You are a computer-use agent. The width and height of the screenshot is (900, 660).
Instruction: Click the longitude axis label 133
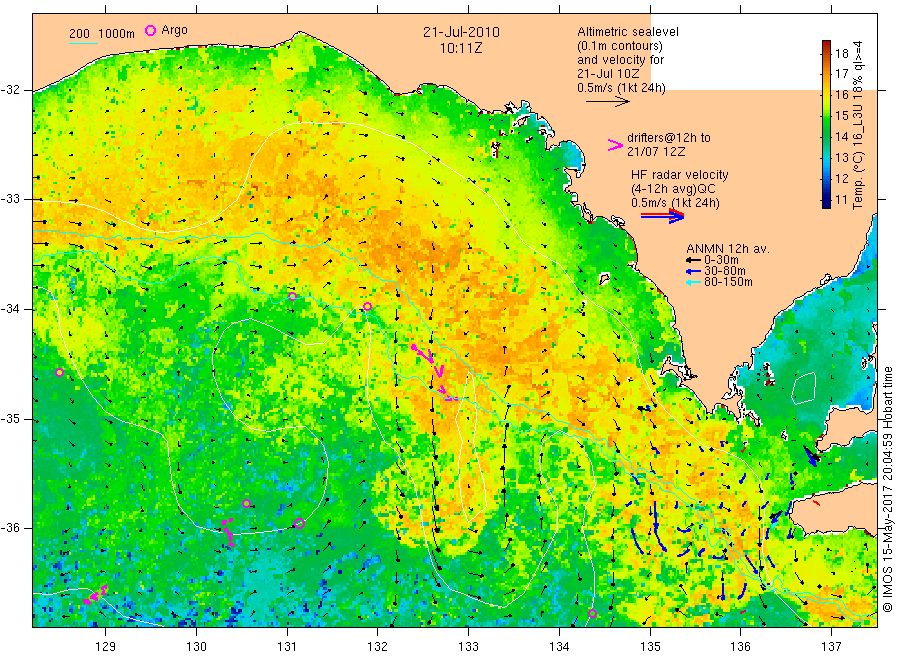pos(468,647)
